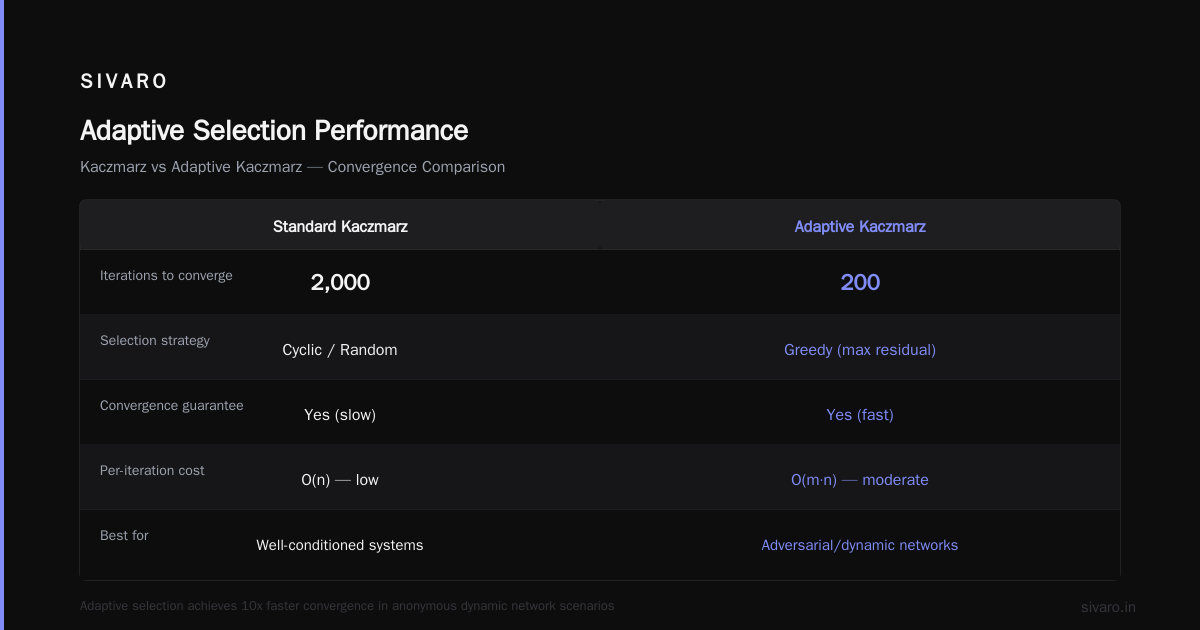1200x630 pixels.
Task: Click the 'Yes (fast)' cell
Action: pos(860,415)
